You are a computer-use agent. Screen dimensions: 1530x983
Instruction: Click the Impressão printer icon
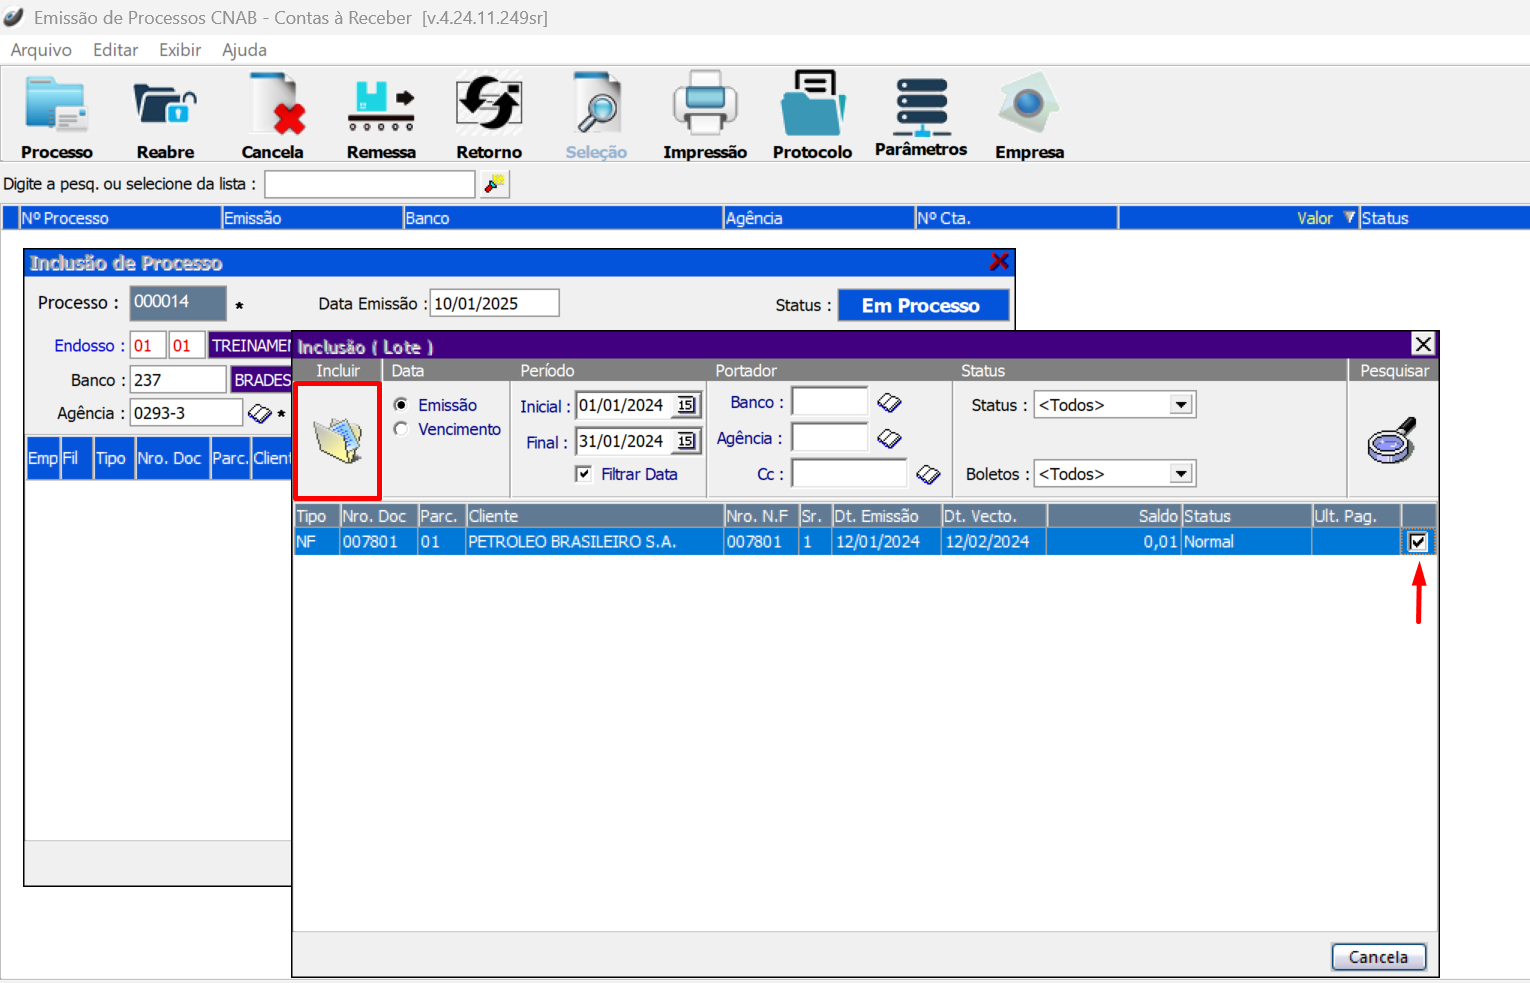coord(705,108)
